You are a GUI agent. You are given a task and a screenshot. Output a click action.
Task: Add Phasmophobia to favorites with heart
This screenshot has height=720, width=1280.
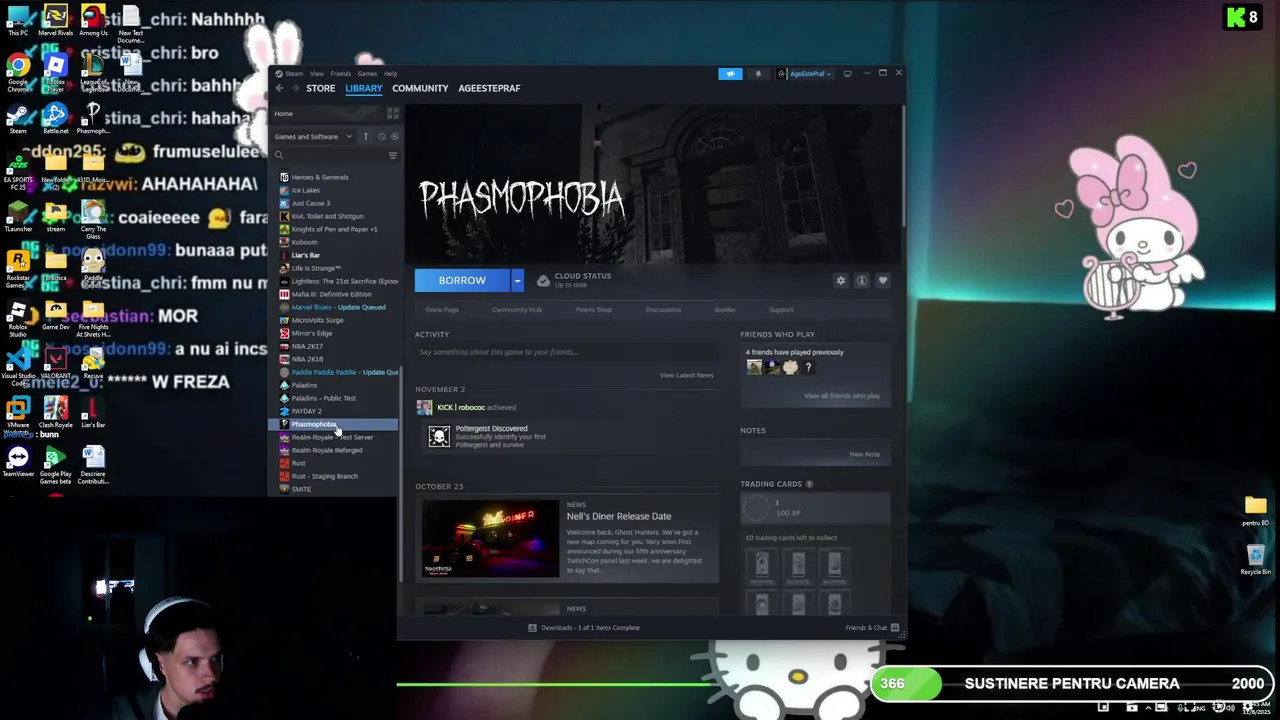click(x=882, y=281)
